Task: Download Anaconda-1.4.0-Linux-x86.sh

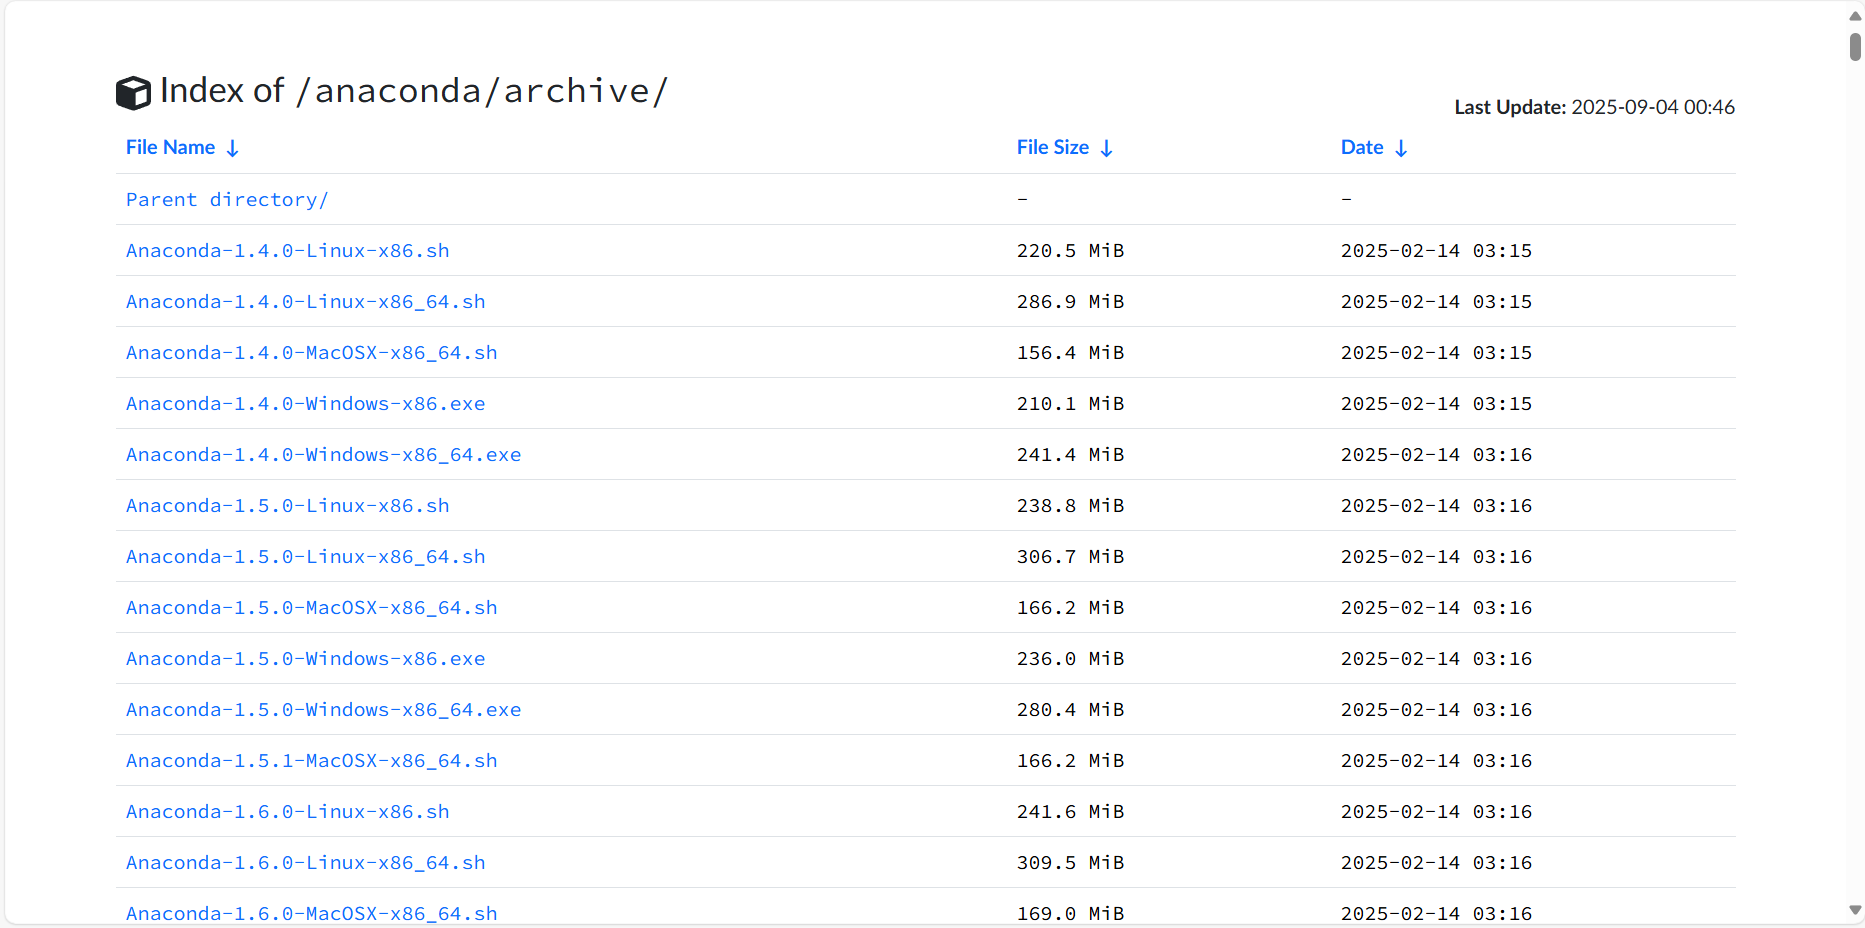Action: (x=287, y=251)
